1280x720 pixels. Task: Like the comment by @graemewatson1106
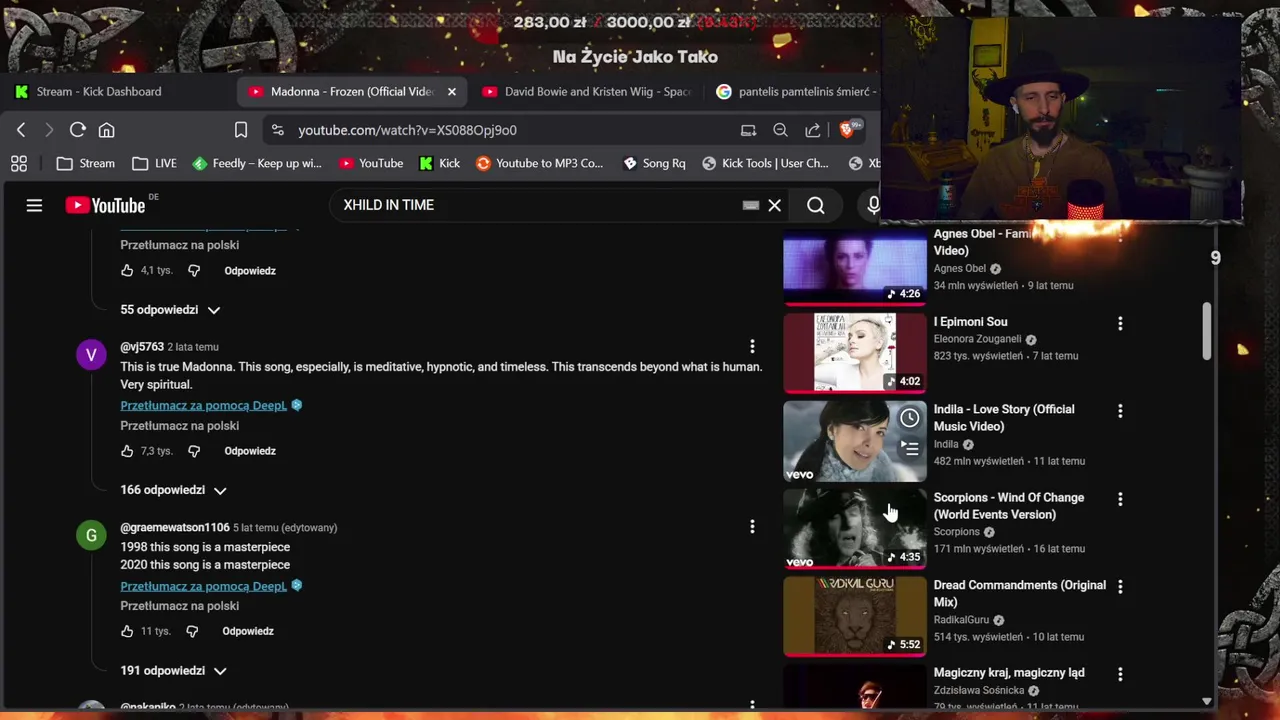pyautogui.click(x=127, y=631)
